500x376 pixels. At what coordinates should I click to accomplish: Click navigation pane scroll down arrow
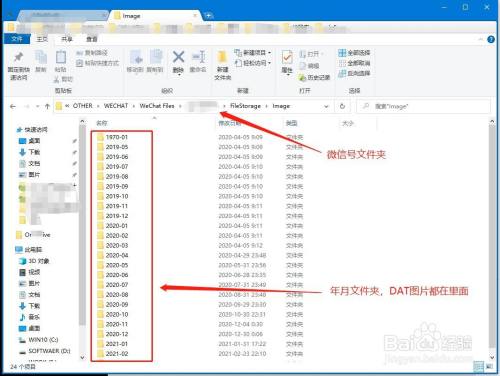tap(82, 357)
